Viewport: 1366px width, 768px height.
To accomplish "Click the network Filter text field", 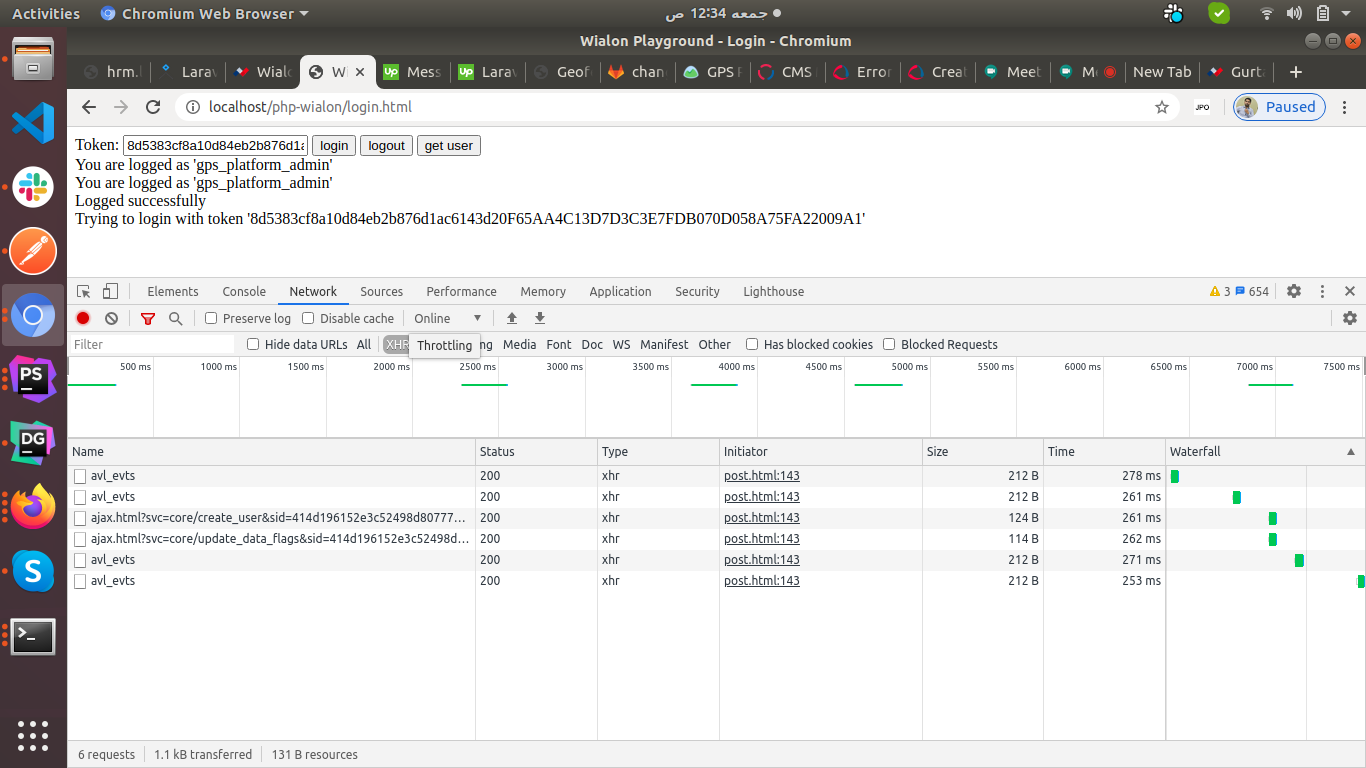I will click(x=152, y=344).
